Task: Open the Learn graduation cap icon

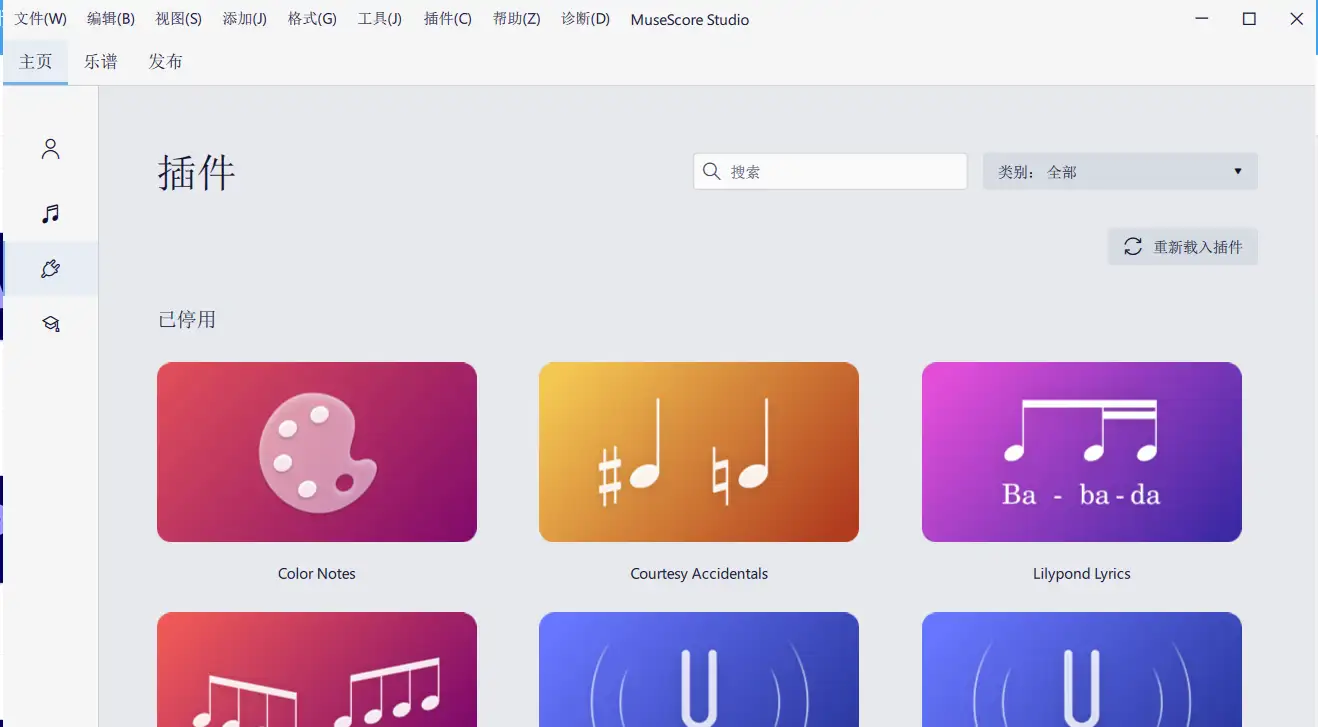Action: [51, 323]
